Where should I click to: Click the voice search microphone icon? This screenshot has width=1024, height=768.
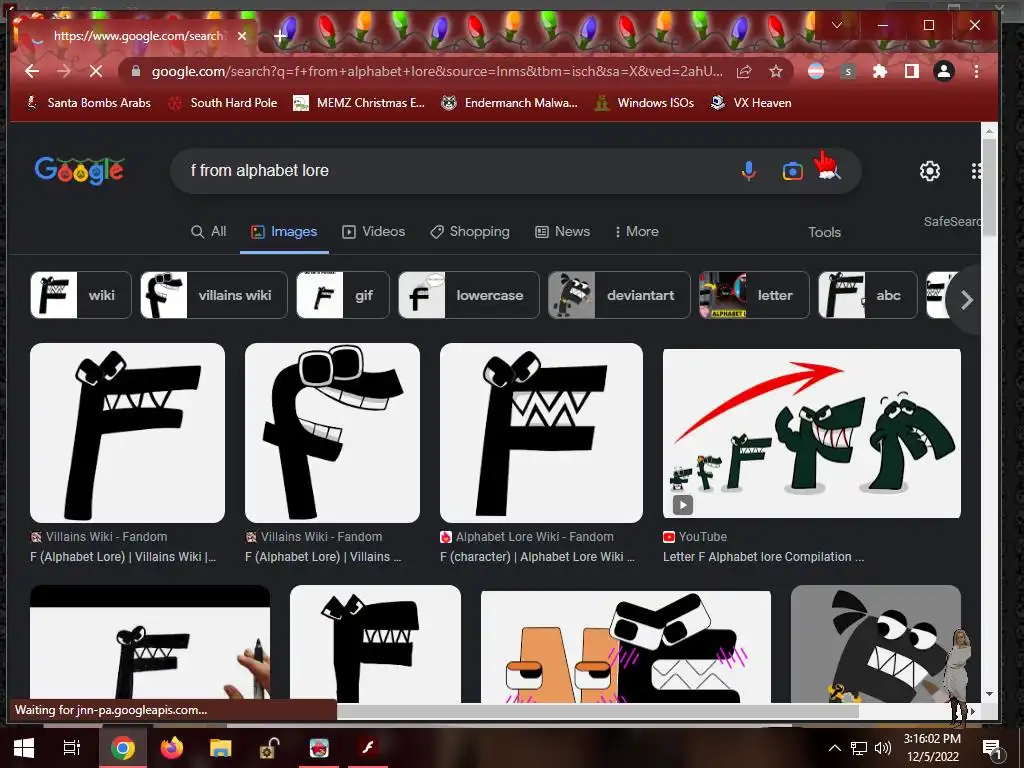coord(749,170)
